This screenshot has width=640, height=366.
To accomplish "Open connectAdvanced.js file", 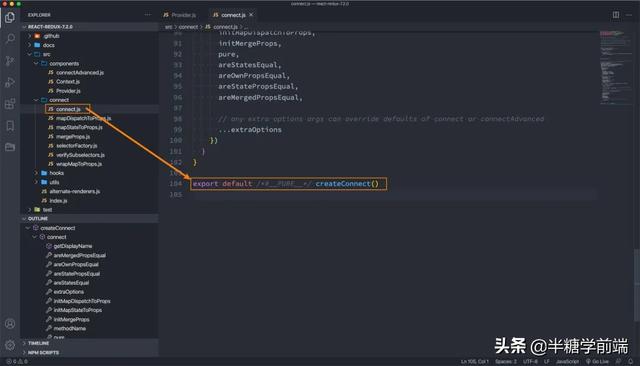I will coord(80,73).
